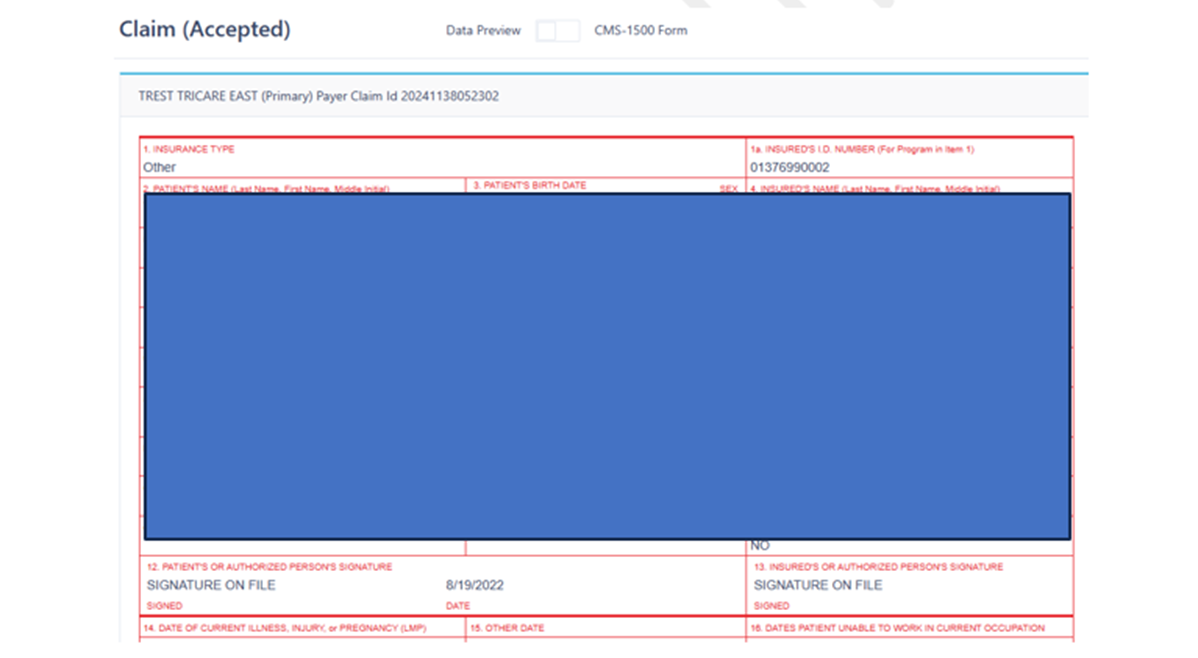Click the Claim (Accepted) heading
Viewport: 1198px width, 658px height.
205,30
